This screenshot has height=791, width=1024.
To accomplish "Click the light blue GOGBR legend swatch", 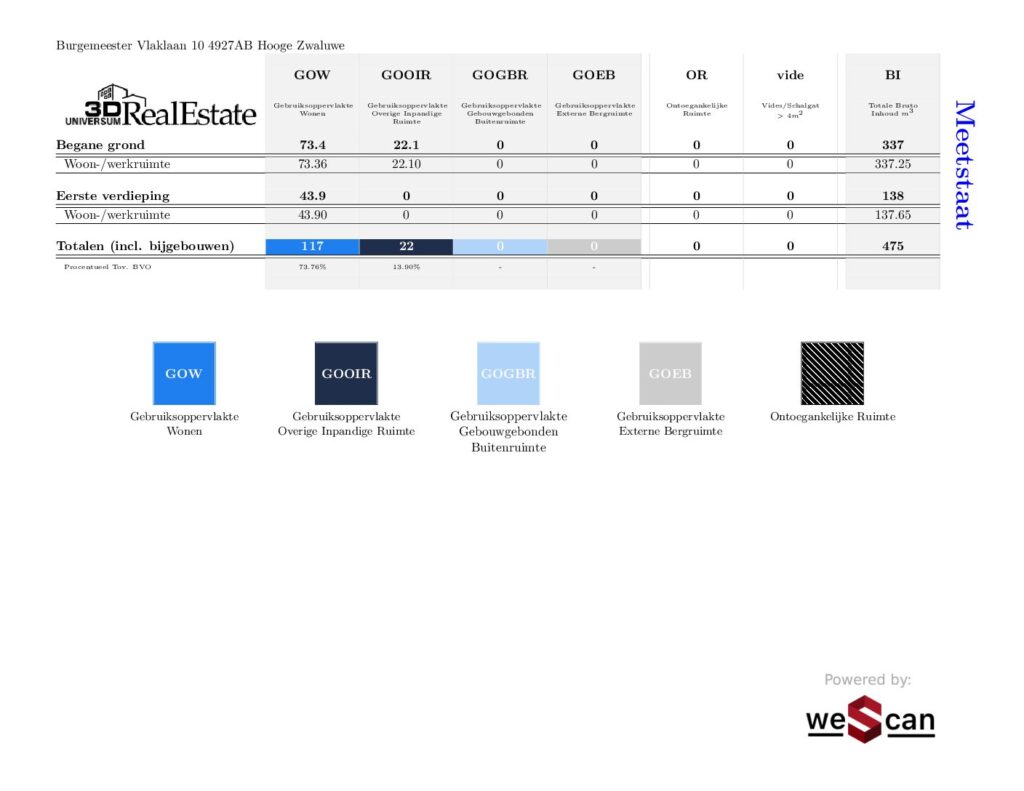I will coord(508,373).
